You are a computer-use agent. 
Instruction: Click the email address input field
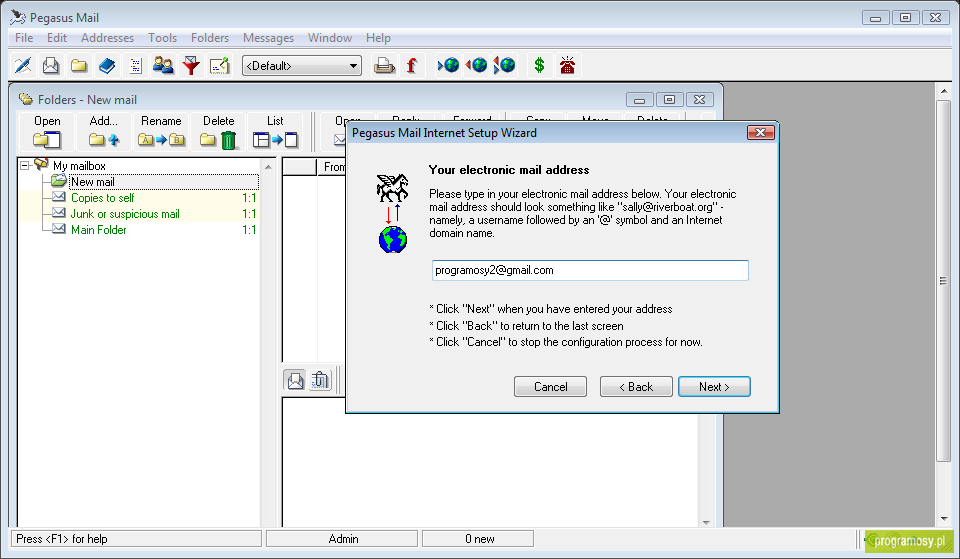tap(590, 271)
